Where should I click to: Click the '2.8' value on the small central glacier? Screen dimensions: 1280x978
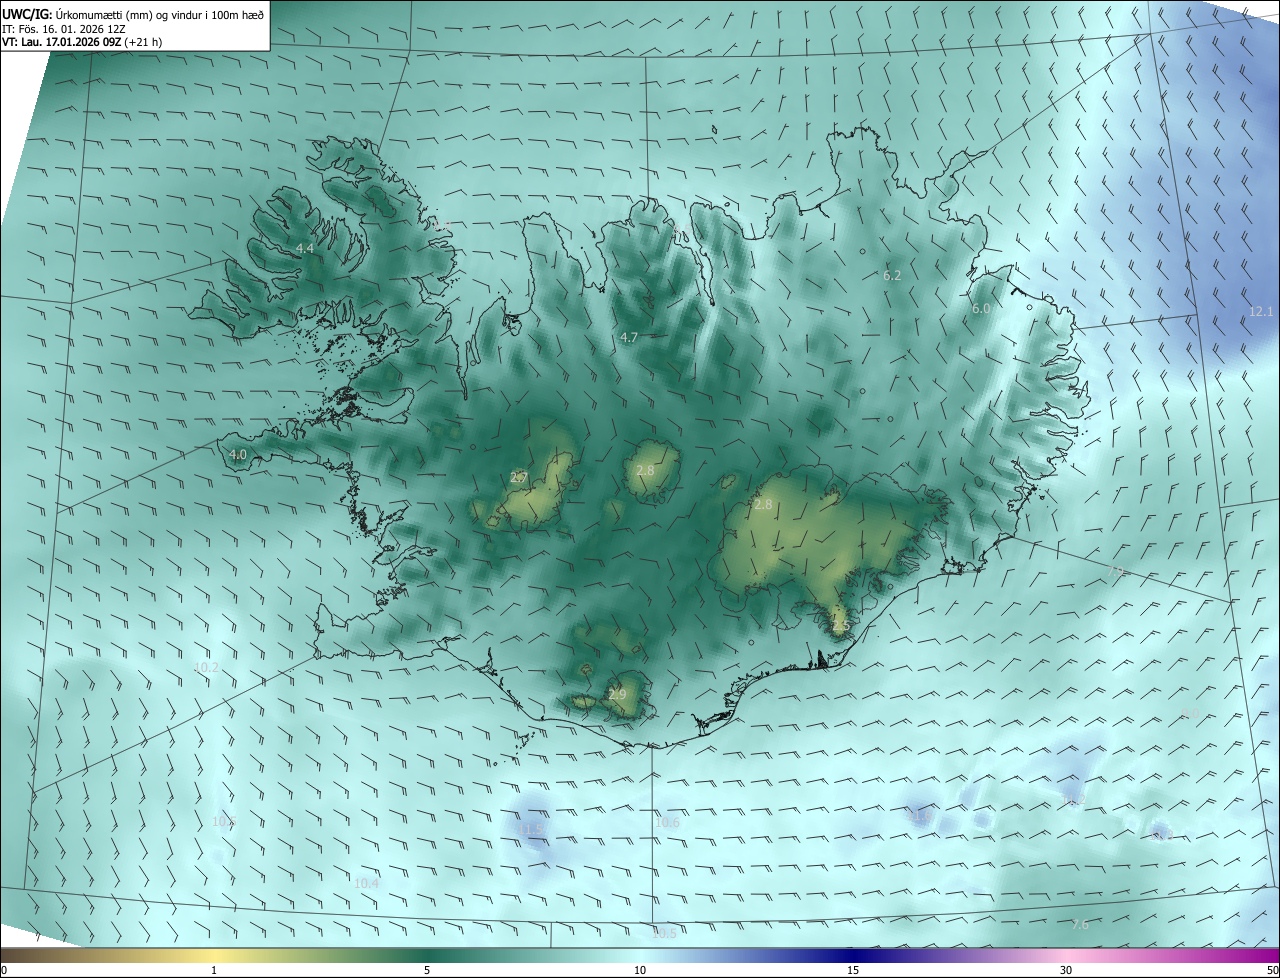coord(645,470)
